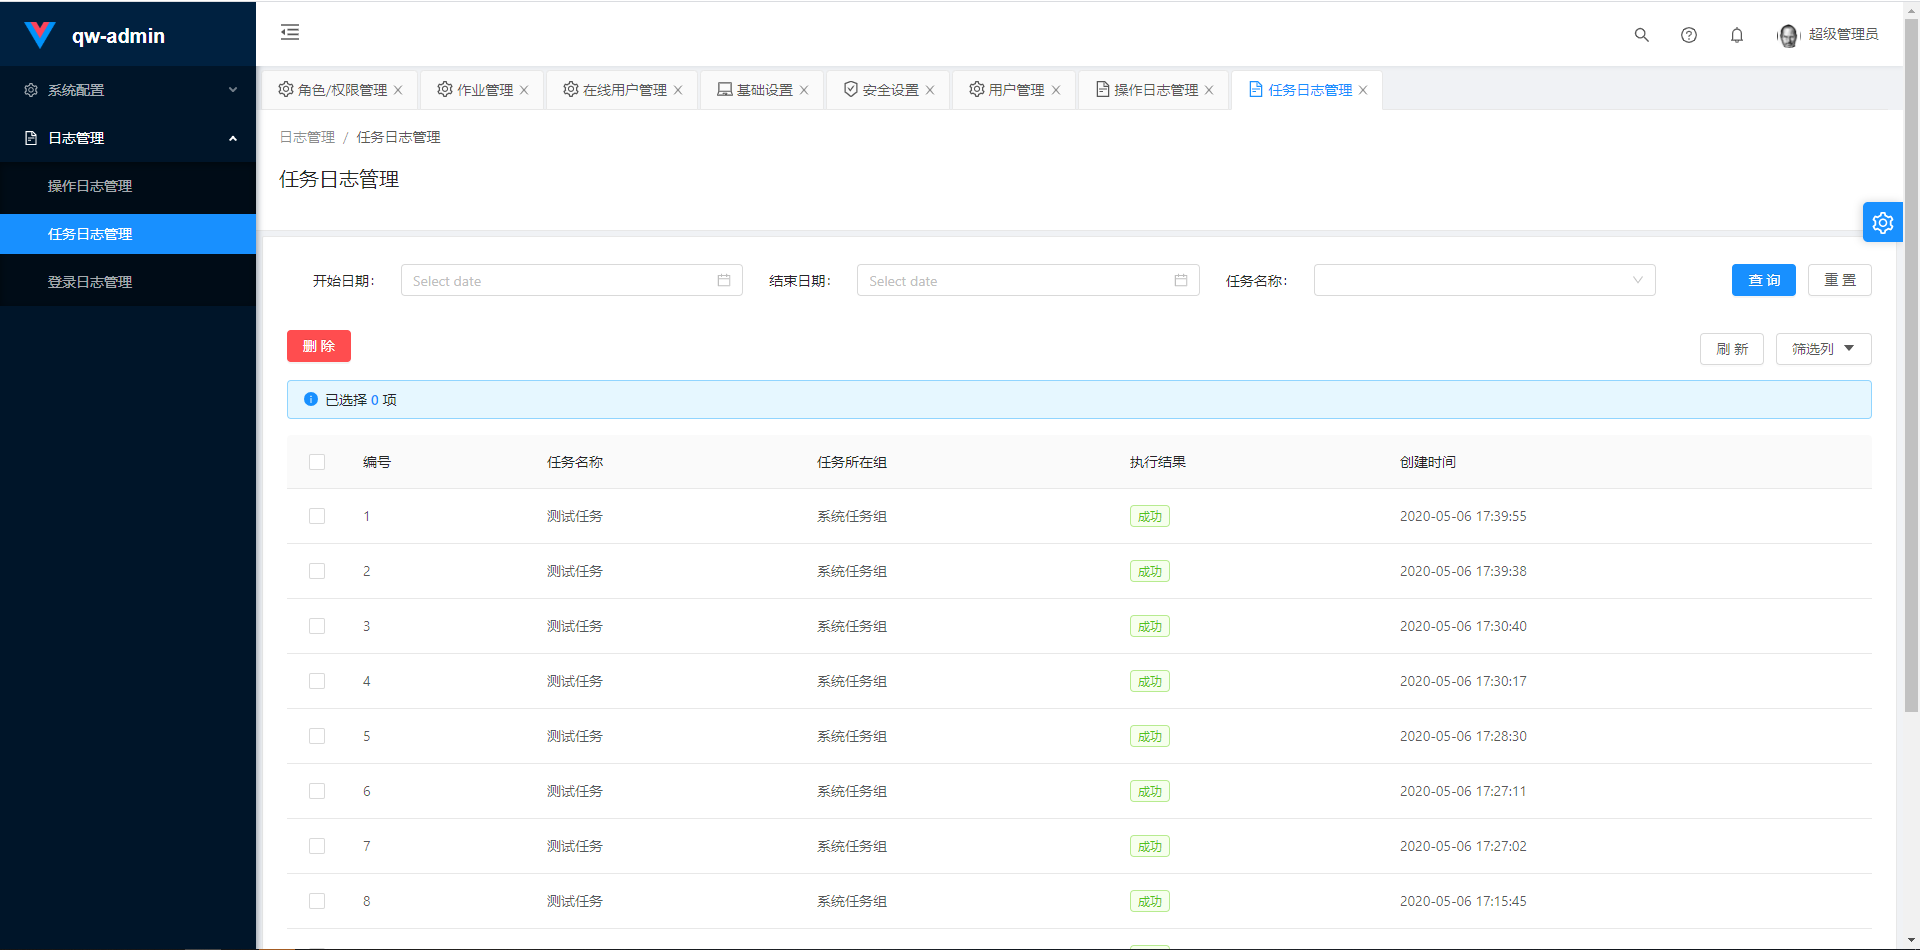Check the checkbox for row 8

point(317,901)
